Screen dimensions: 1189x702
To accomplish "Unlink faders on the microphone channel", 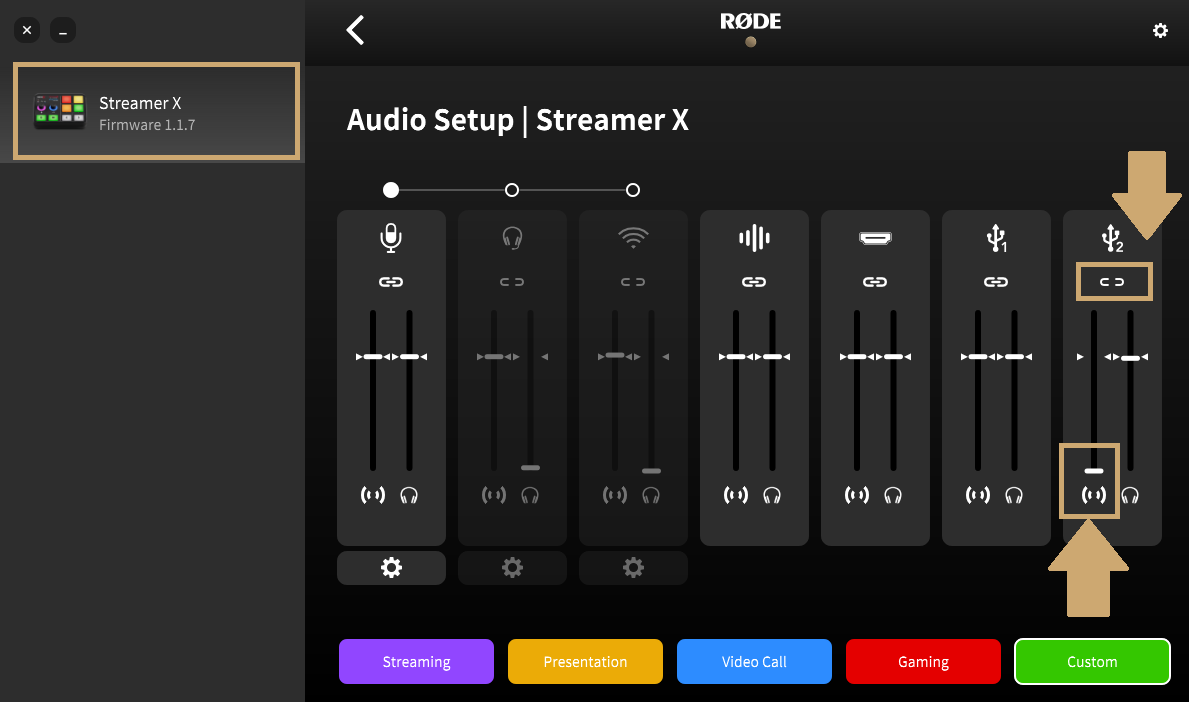I will coord(391,282).
